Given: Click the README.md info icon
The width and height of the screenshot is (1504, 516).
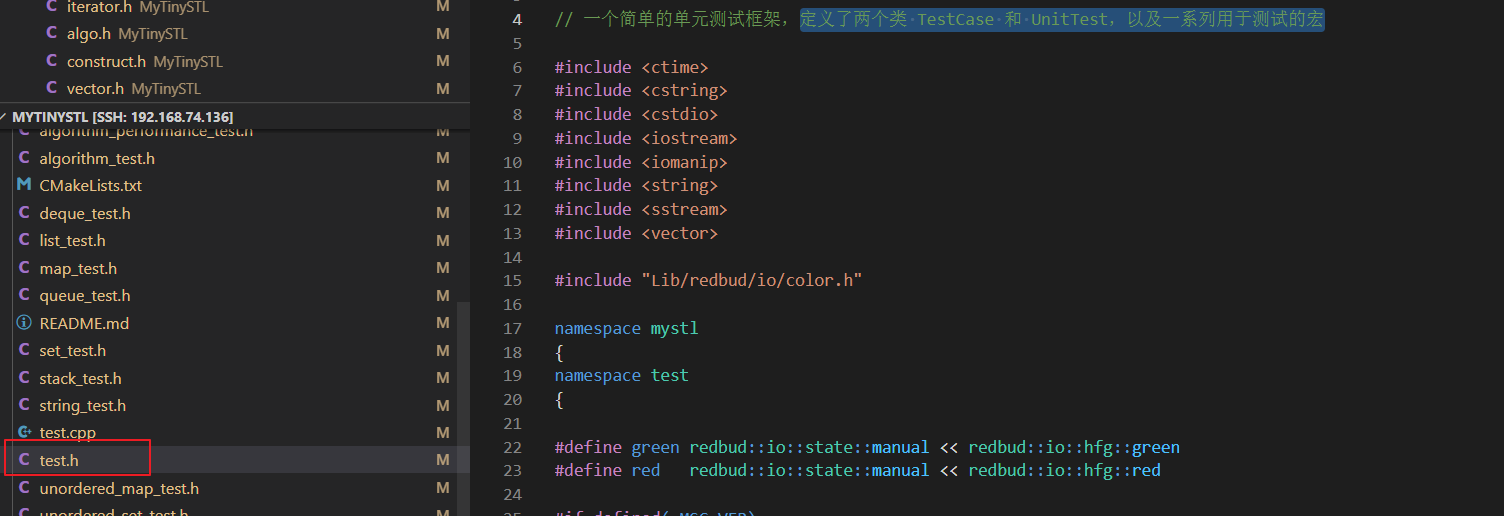Looking at the screenshot, I should tap(24, 323).
